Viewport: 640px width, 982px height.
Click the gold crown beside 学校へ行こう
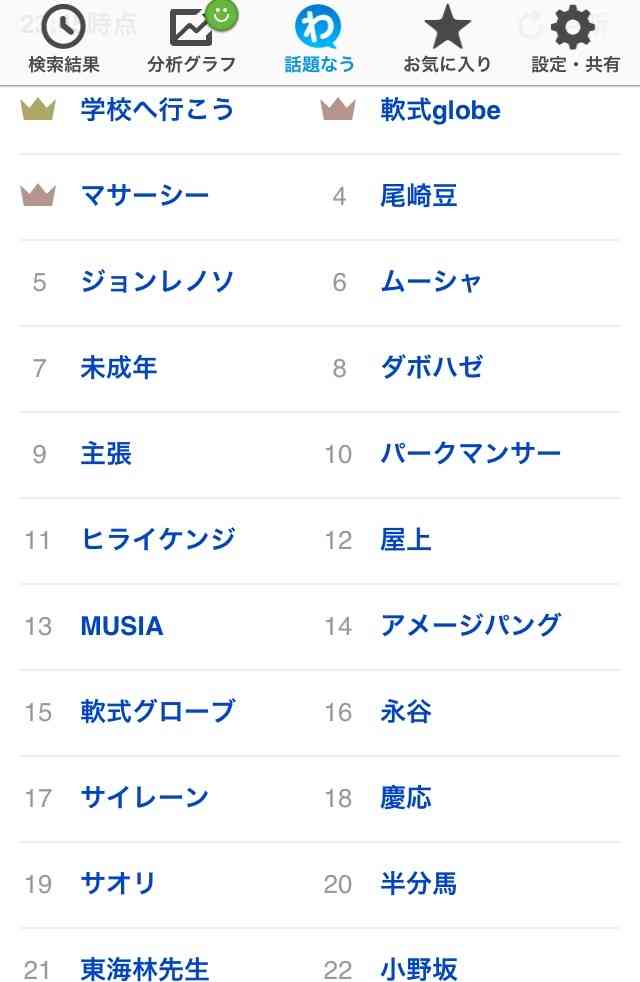click(x=36, y=108)
